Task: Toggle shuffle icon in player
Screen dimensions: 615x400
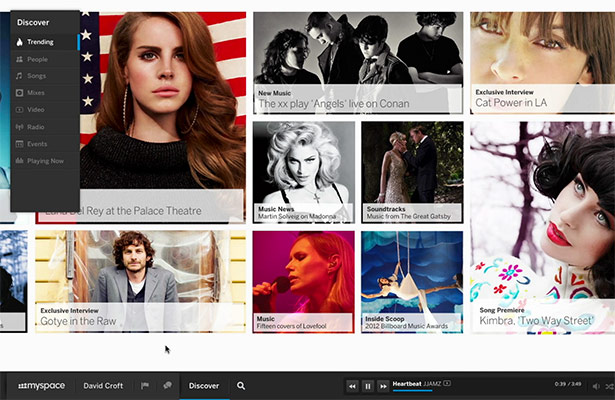Action: 610,386
